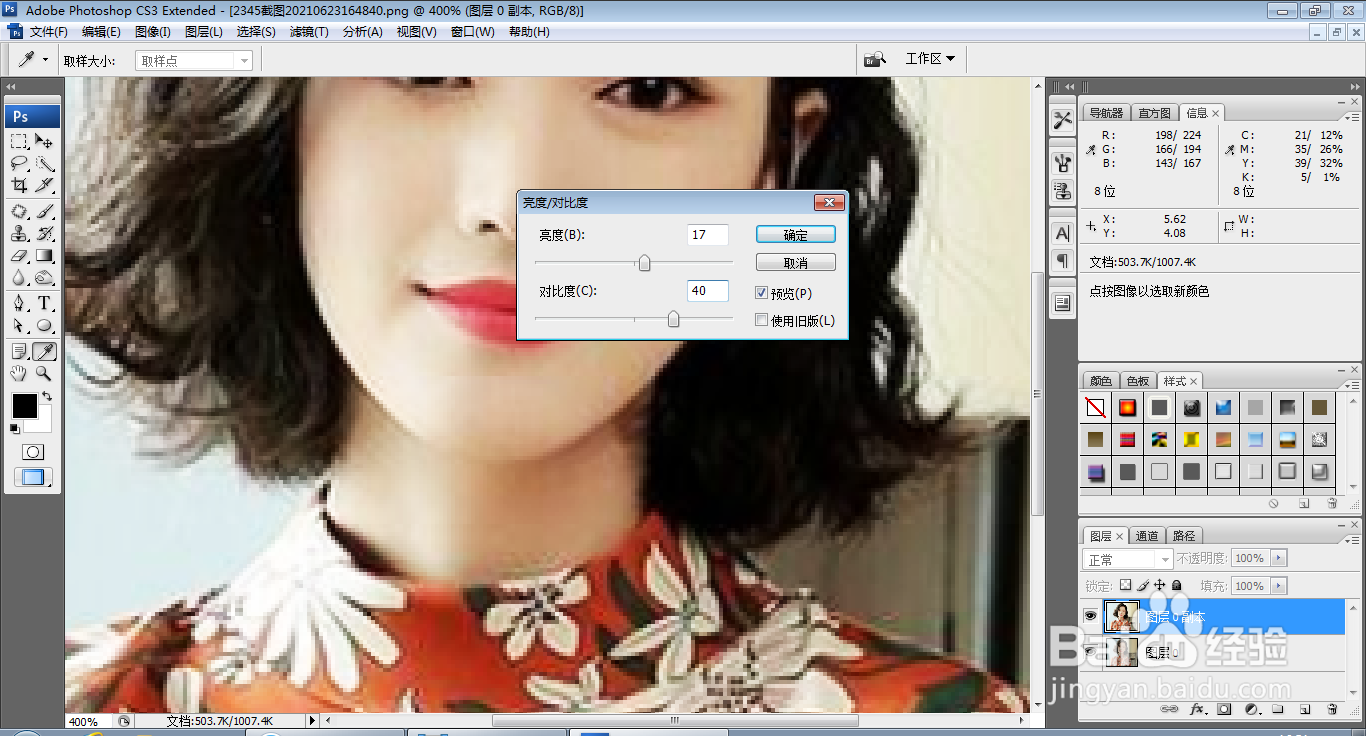Hide the 图层 0 副本 layer

click(x=1091, y=617)
